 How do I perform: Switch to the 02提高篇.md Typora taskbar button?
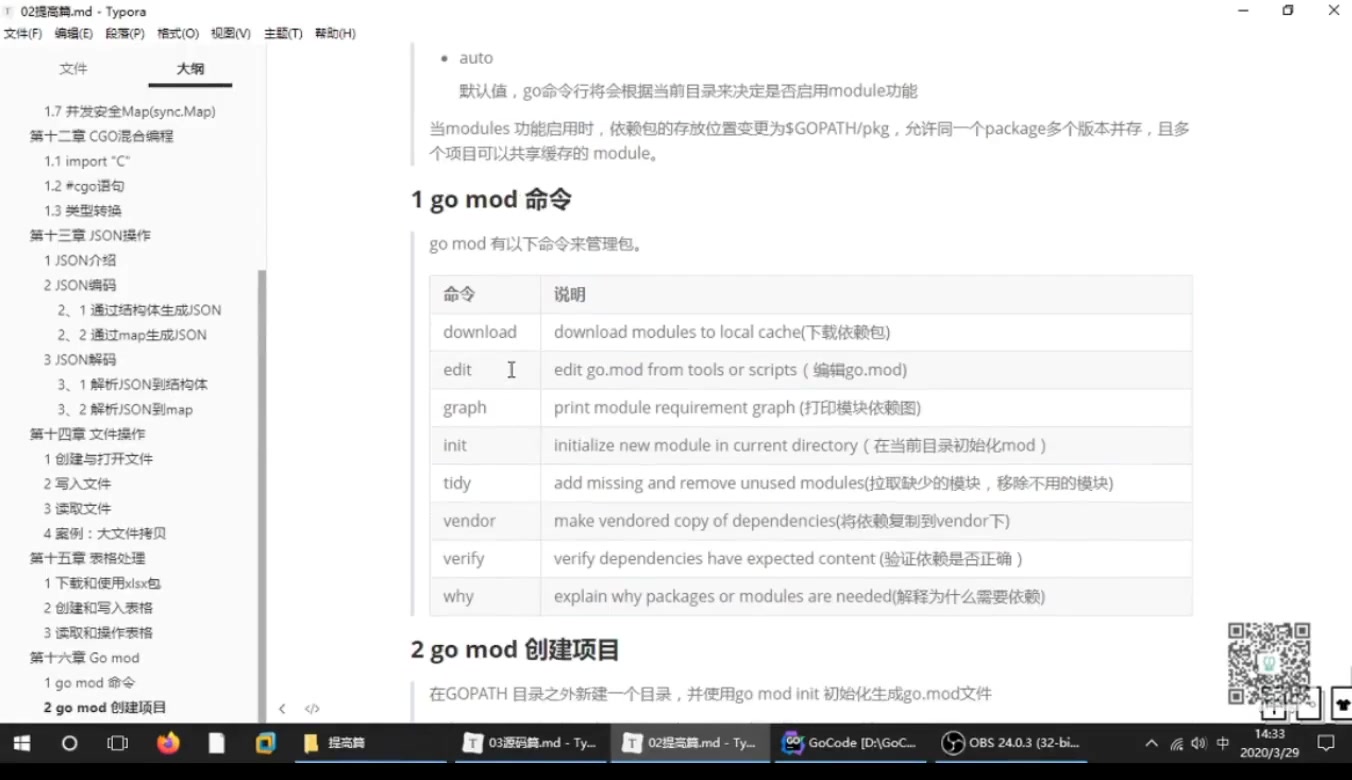pos(690,743)
